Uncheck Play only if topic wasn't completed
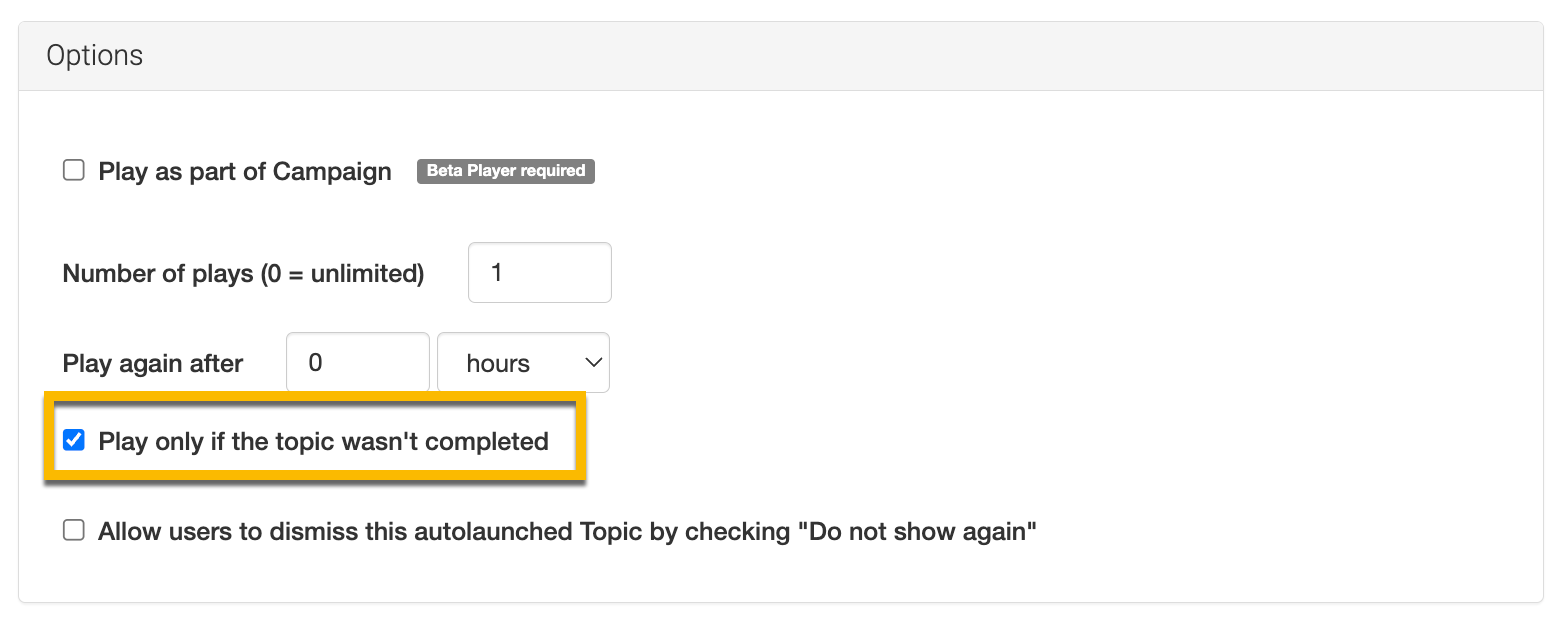The width and height of the screenshot is (1566, 620). (x=74, y=441)
